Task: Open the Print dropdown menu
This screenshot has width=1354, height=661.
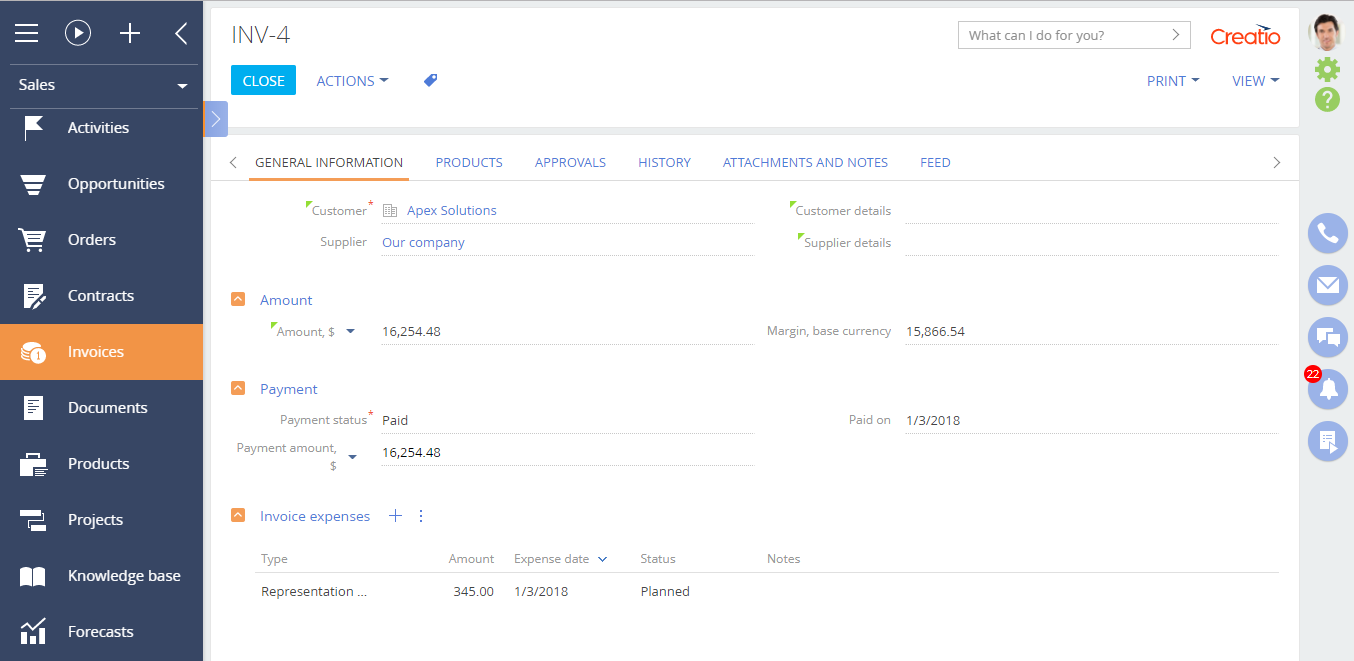Action: 1173,81
